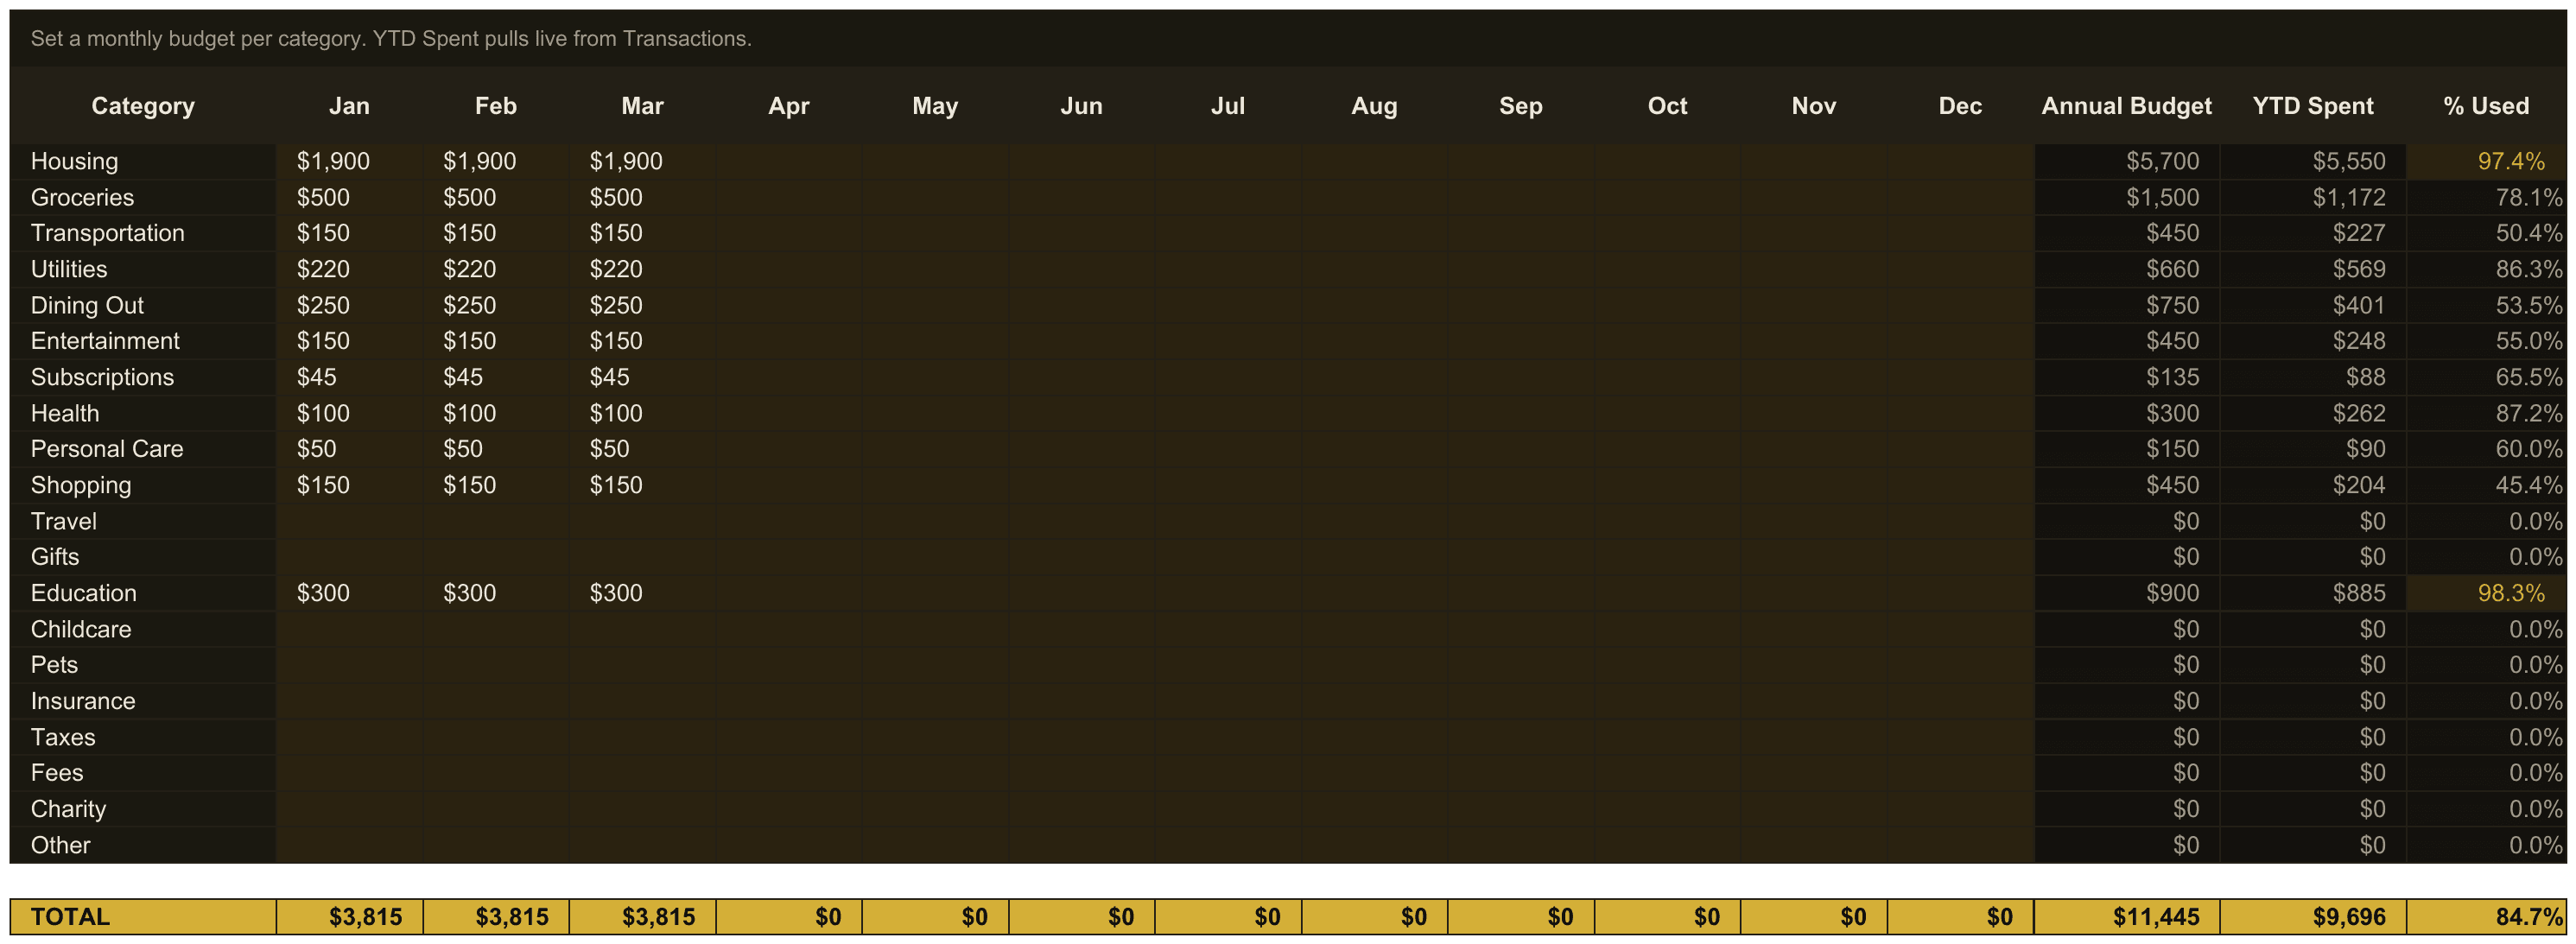Click the Entertainment category label
2576x944 pixels.
pyautogui.click(x=105, y=341)
